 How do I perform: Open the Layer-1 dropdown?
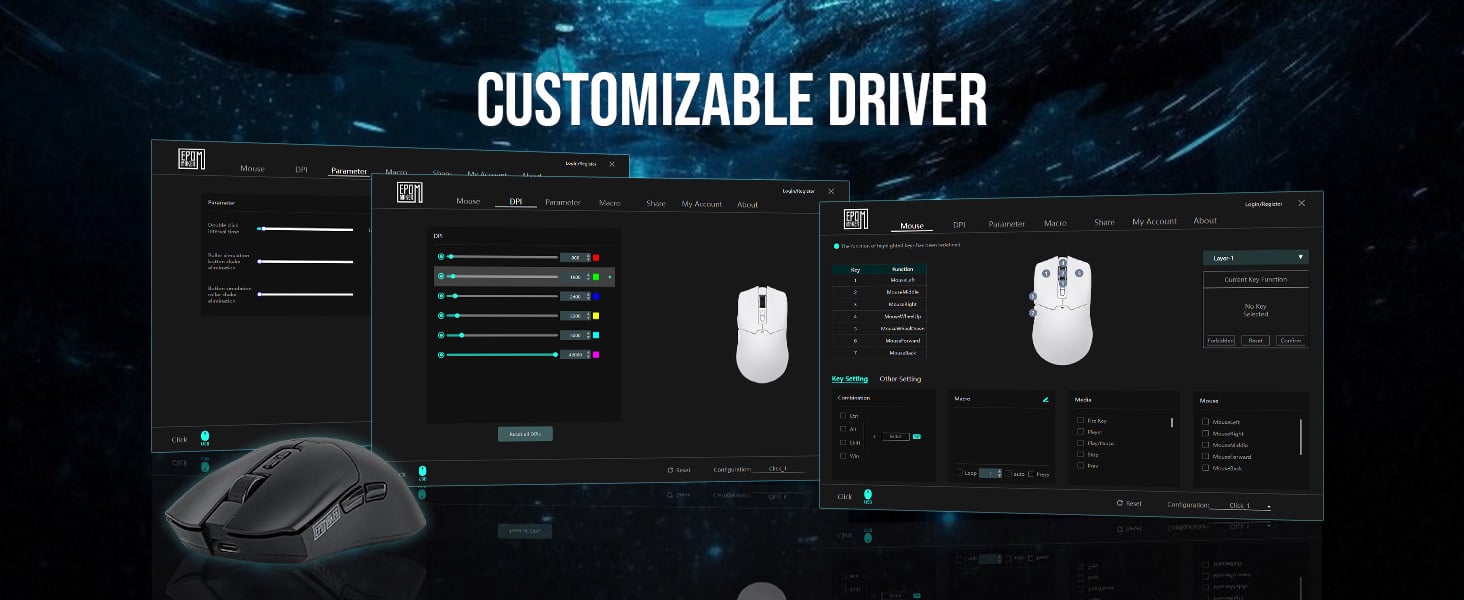tap(1256, 257)
